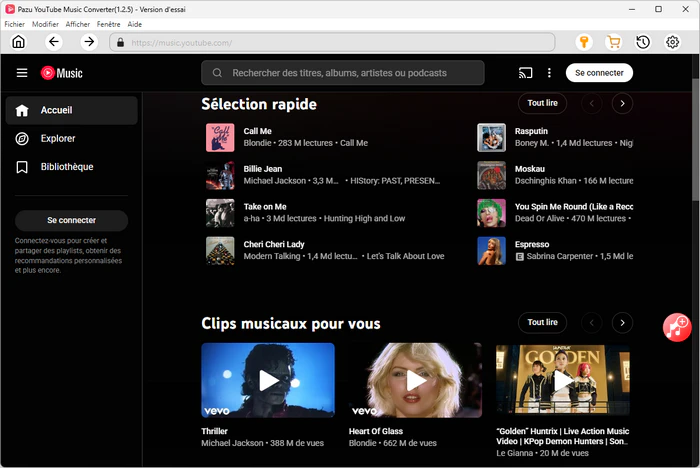Open the Fenêtre menu

(x=108, y=24)
